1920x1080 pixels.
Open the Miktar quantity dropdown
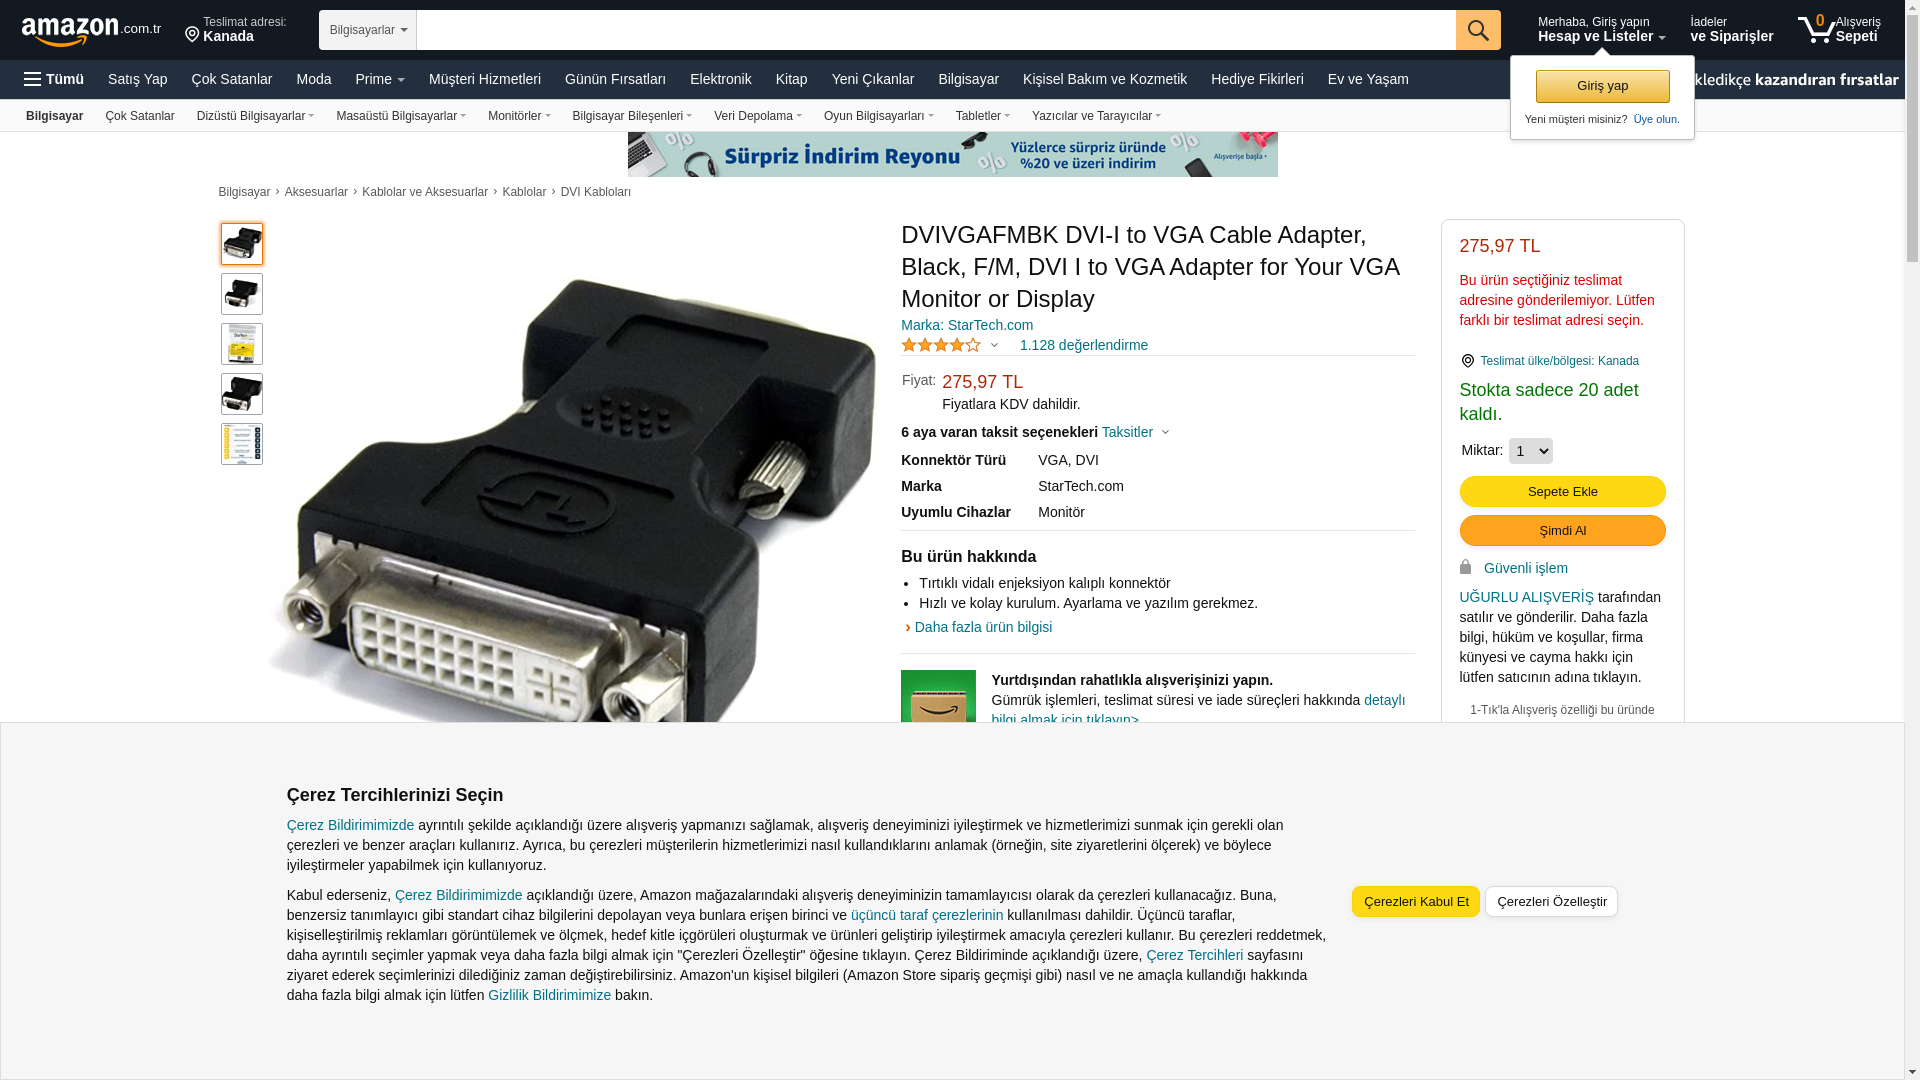[1530, 451]
